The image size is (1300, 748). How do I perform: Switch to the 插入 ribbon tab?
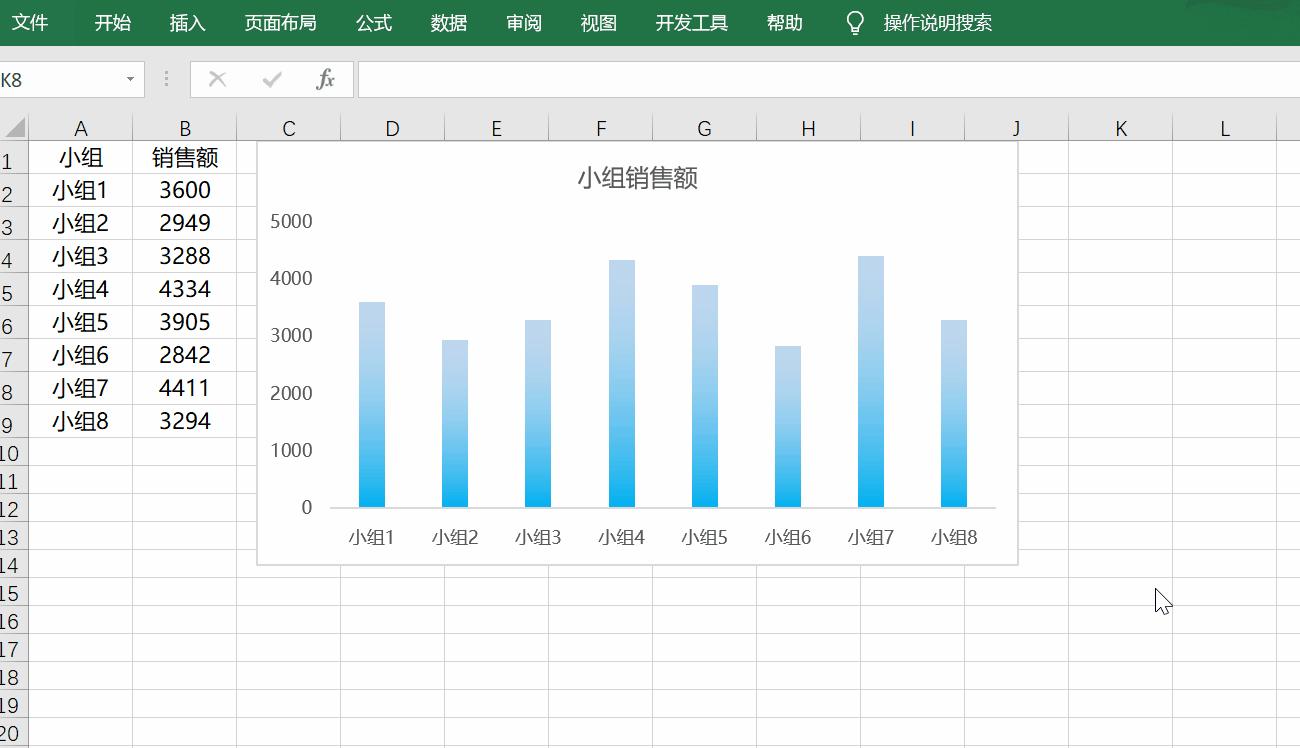pyautogui.click(x=188, y=22)
